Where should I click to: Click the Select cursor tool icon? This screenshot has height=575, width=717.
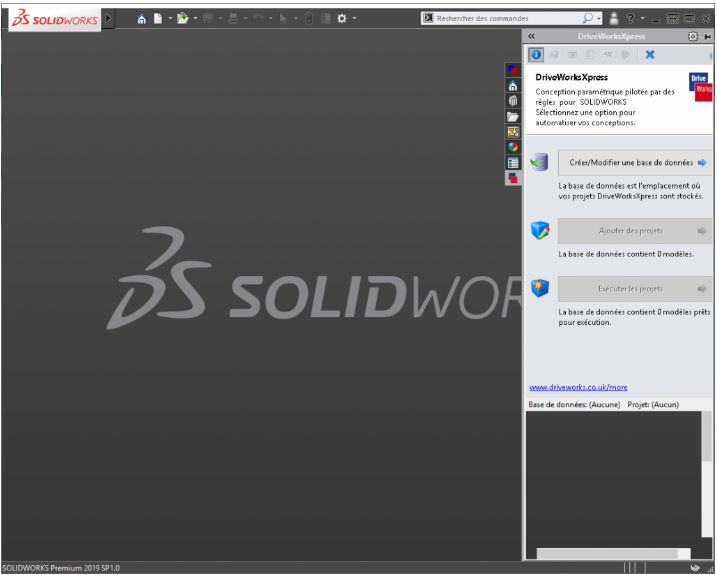(x=283, y=18)
